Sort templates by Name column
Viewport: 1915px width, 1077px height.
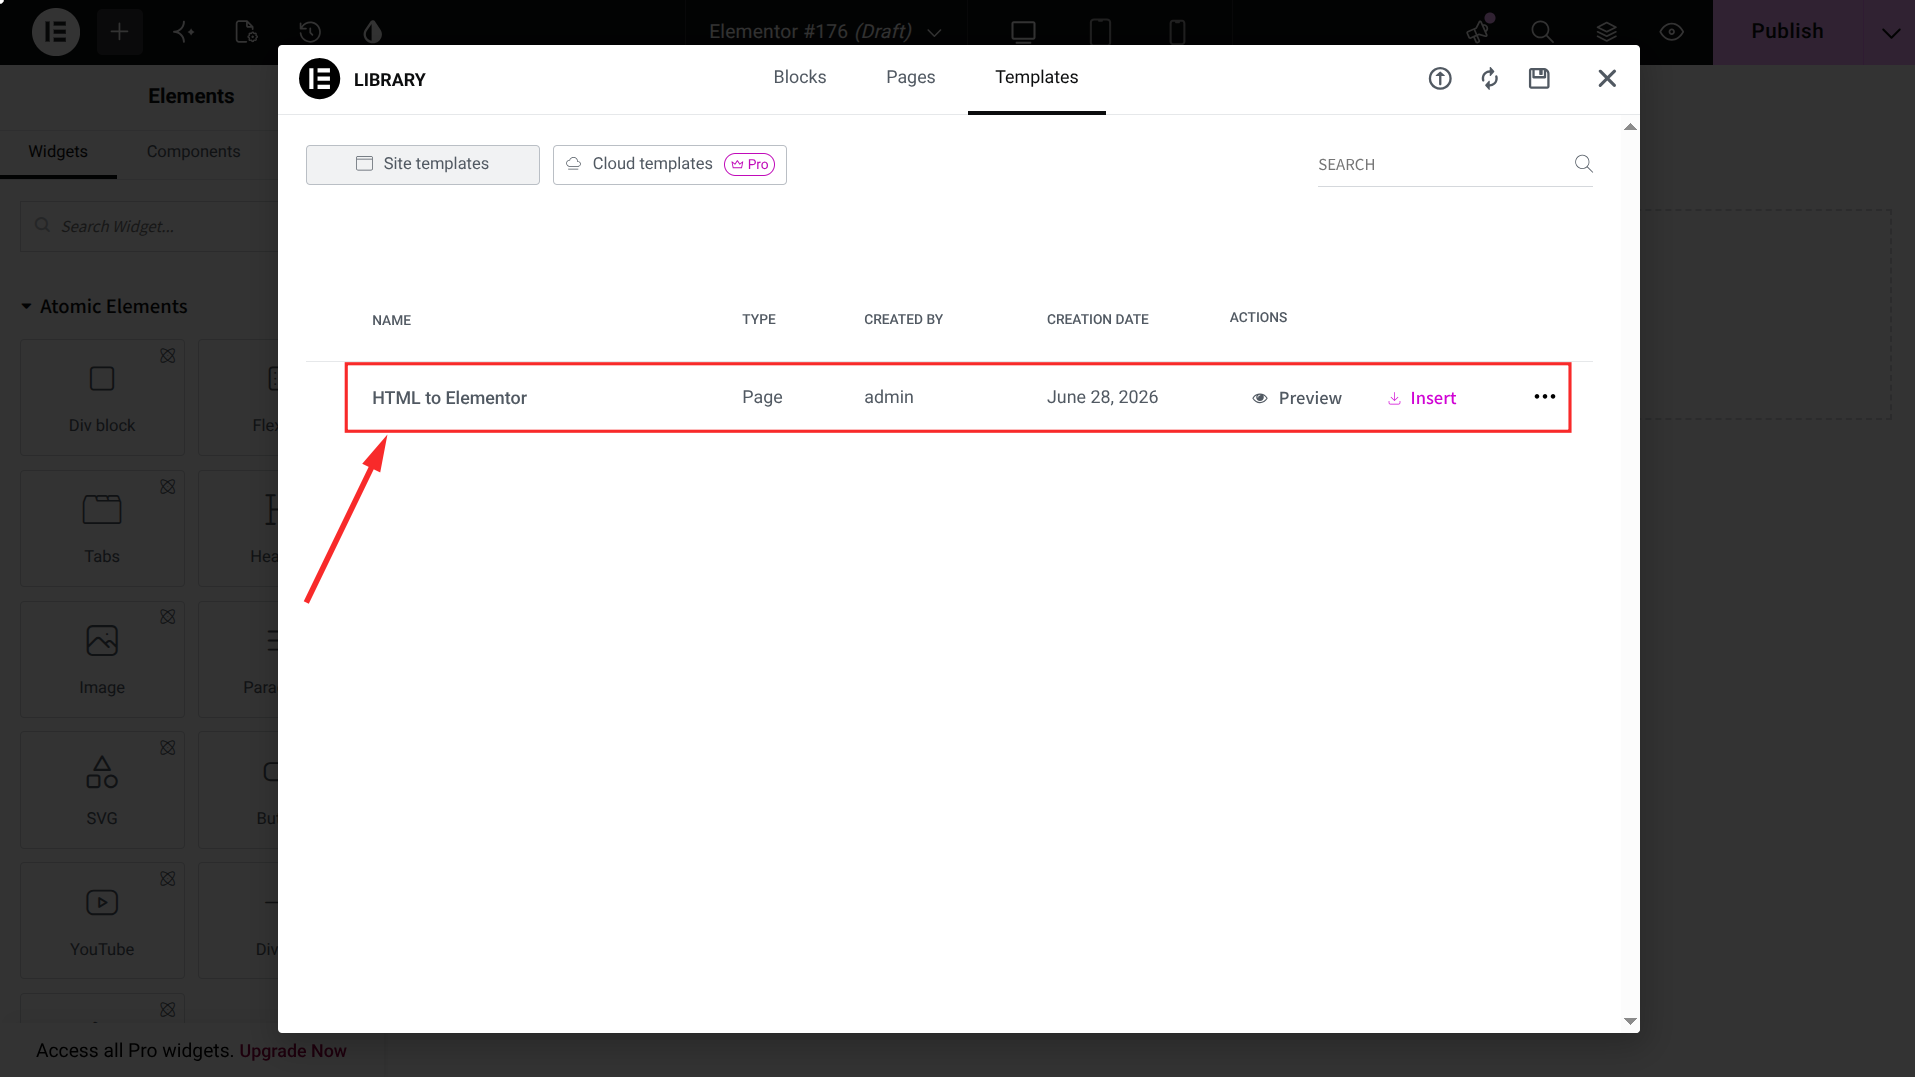coord(391,320)
